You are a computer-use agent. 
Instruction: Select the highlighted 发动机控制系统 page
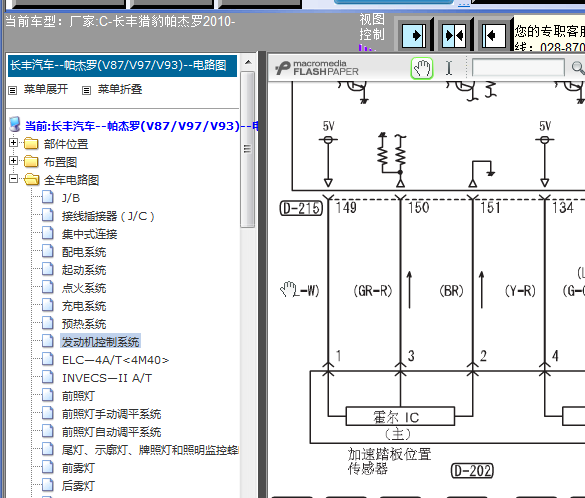100,341
